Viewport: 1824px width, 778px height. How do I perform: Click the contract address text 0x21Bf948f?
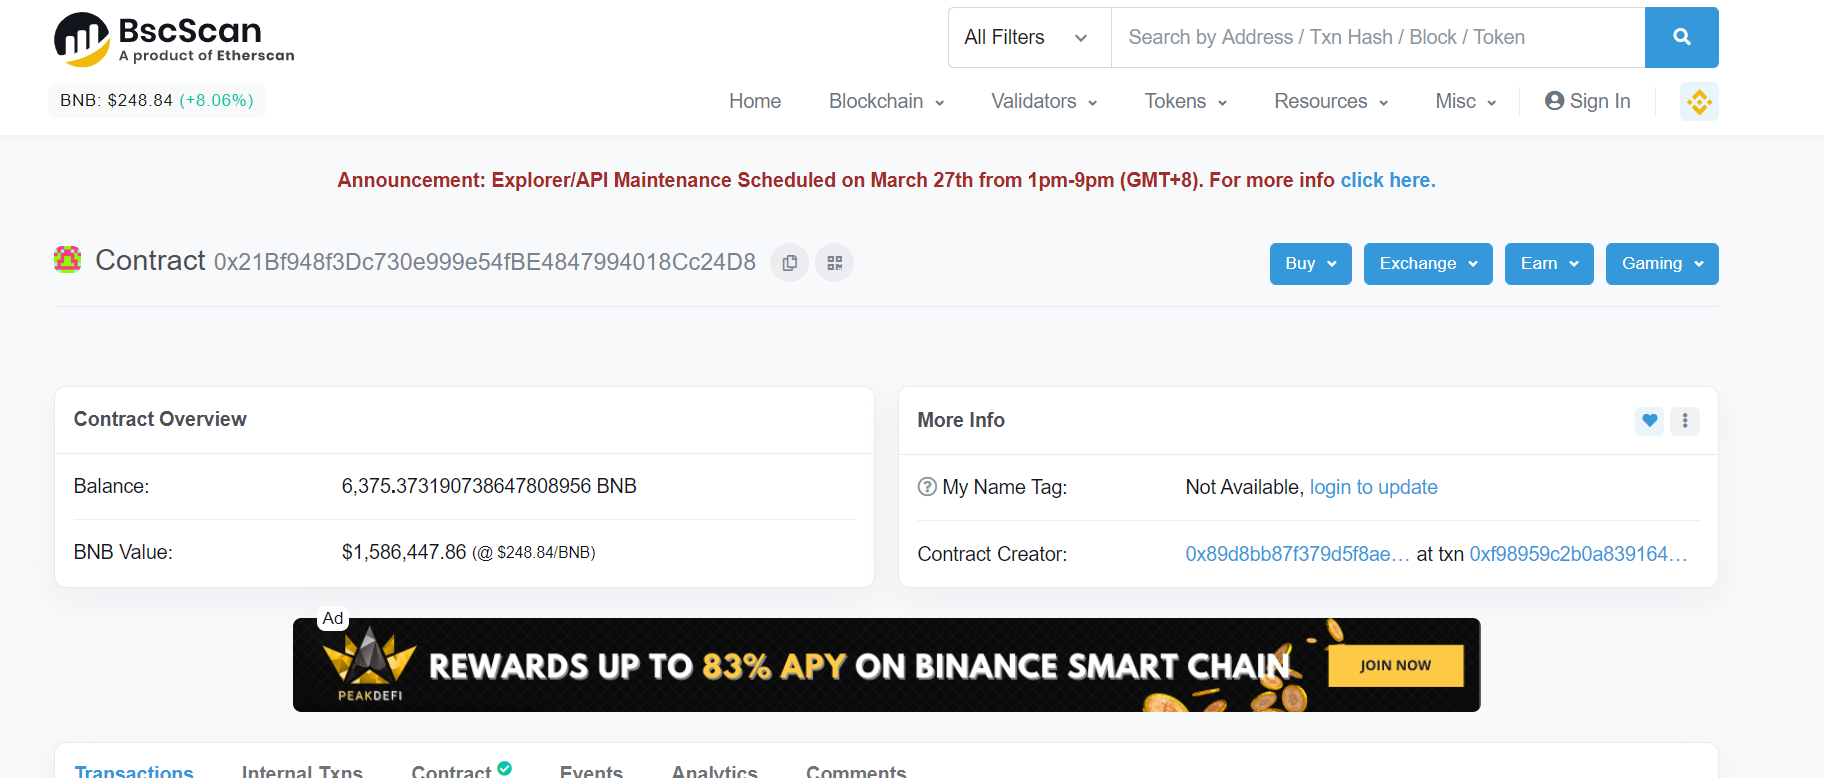click(484, 262)
